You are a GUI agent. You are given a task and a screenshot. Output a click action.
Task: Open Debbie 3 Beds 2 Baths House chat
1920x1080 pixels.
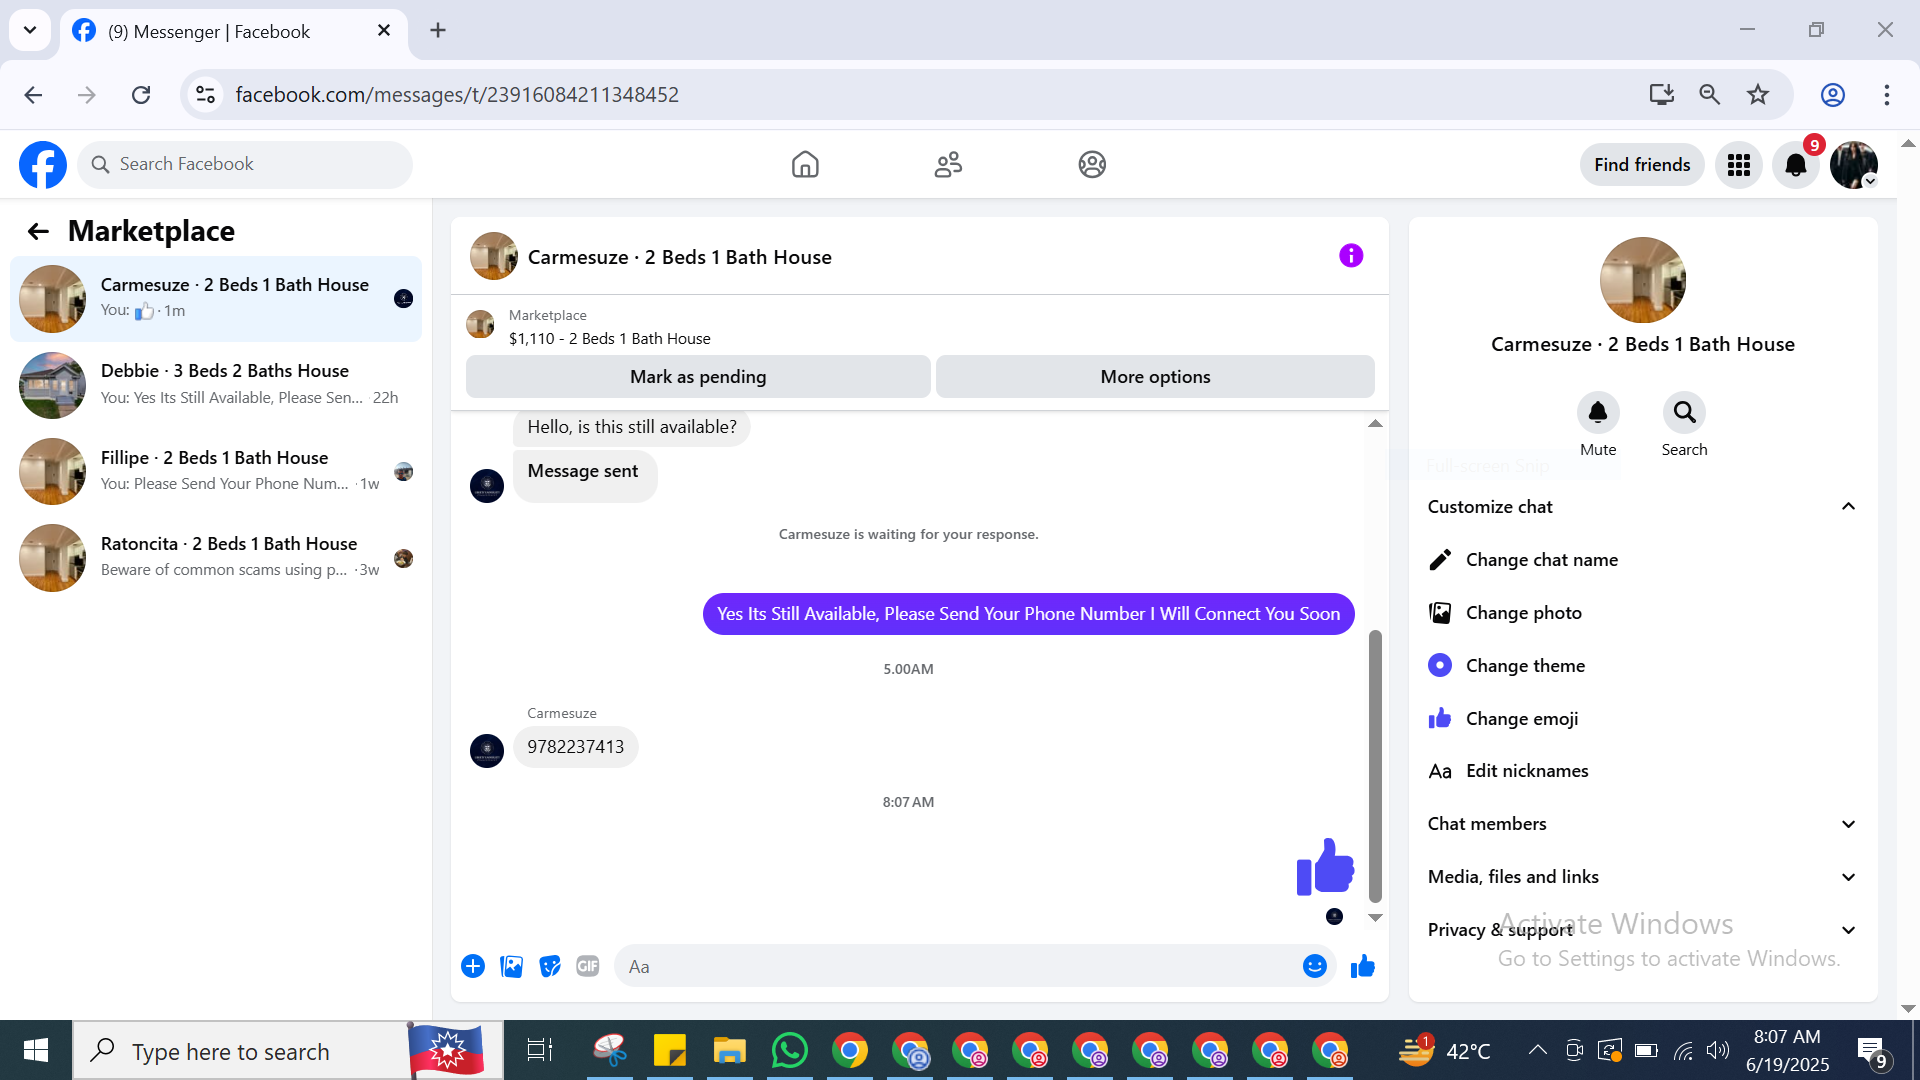tap(216, 385)
